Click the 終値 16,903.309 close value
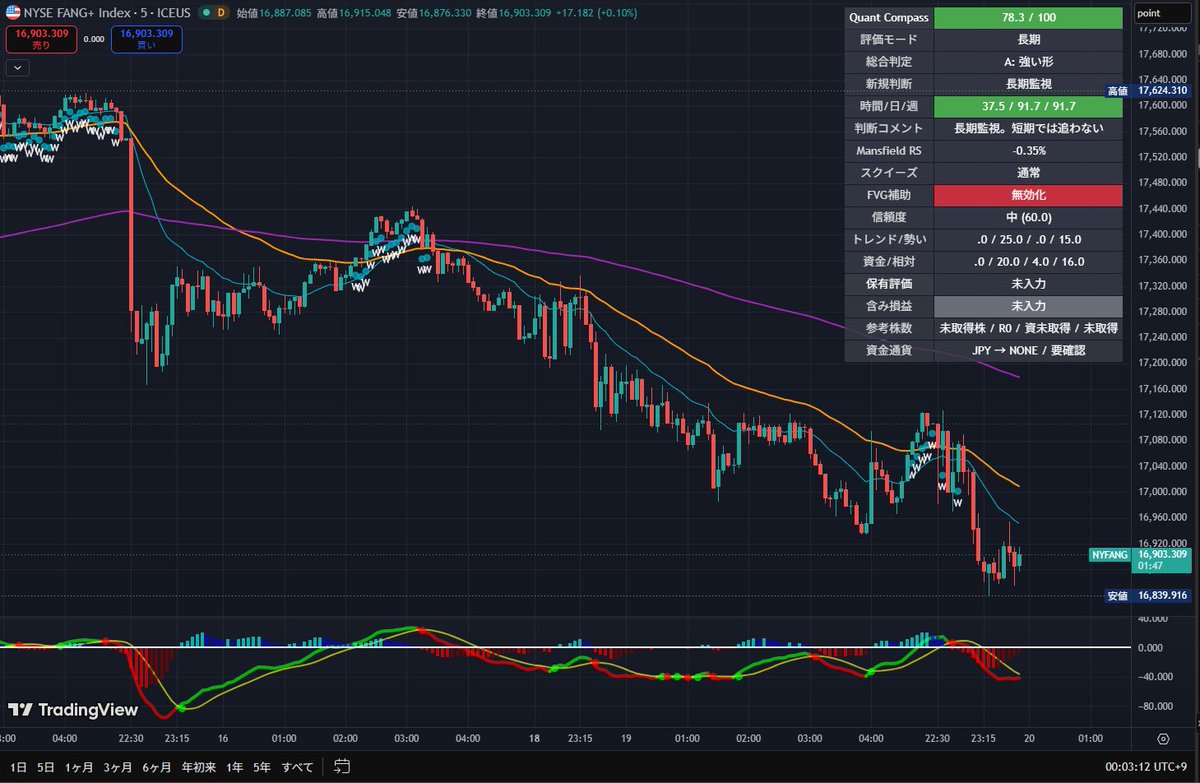Viewport: 1200px width, 783px height. [x=513, y=14]
